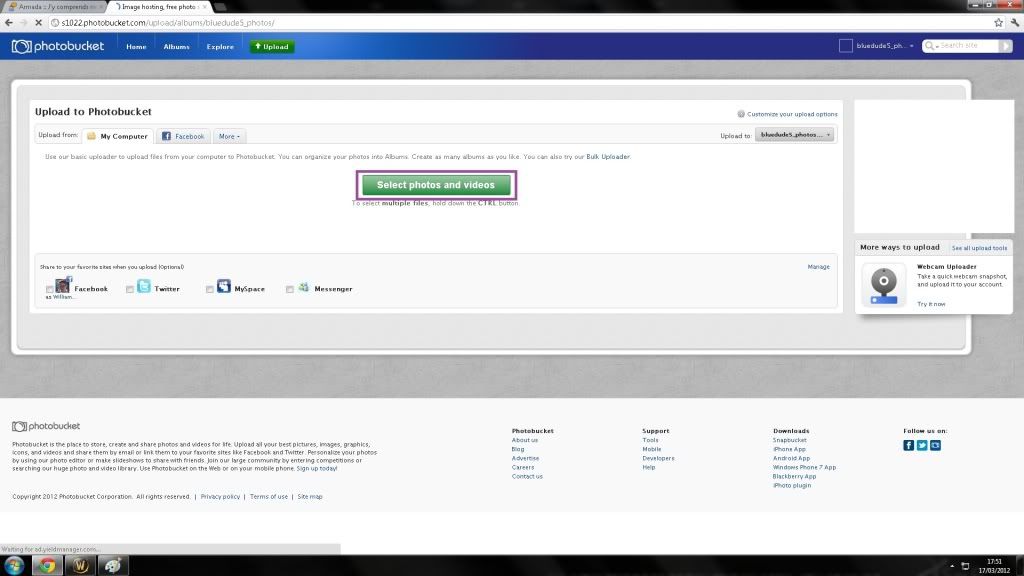Screen dimensions: 1024x576
Task: Tick the Twitter share checkbox
Action: tap(130, 289)
